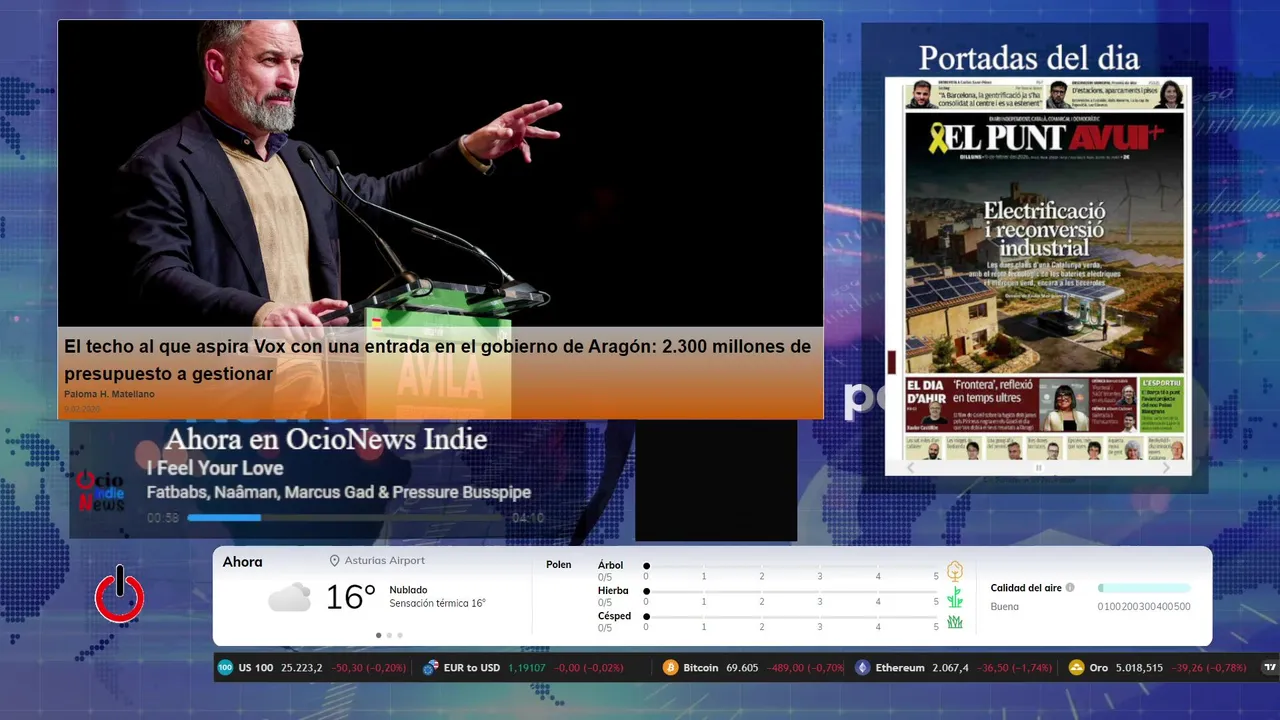Click author name Paloma H. Matellano

click(109, 394)
